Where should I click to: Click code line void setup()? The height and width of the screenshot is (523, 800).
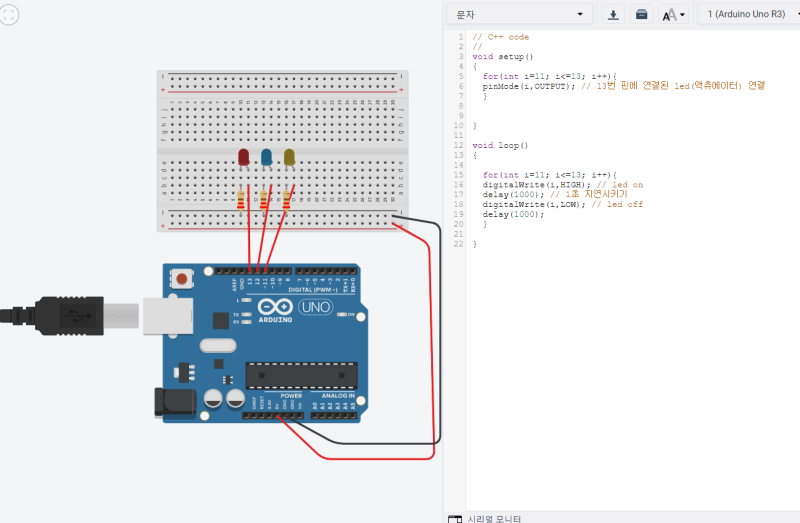[503, 57]
